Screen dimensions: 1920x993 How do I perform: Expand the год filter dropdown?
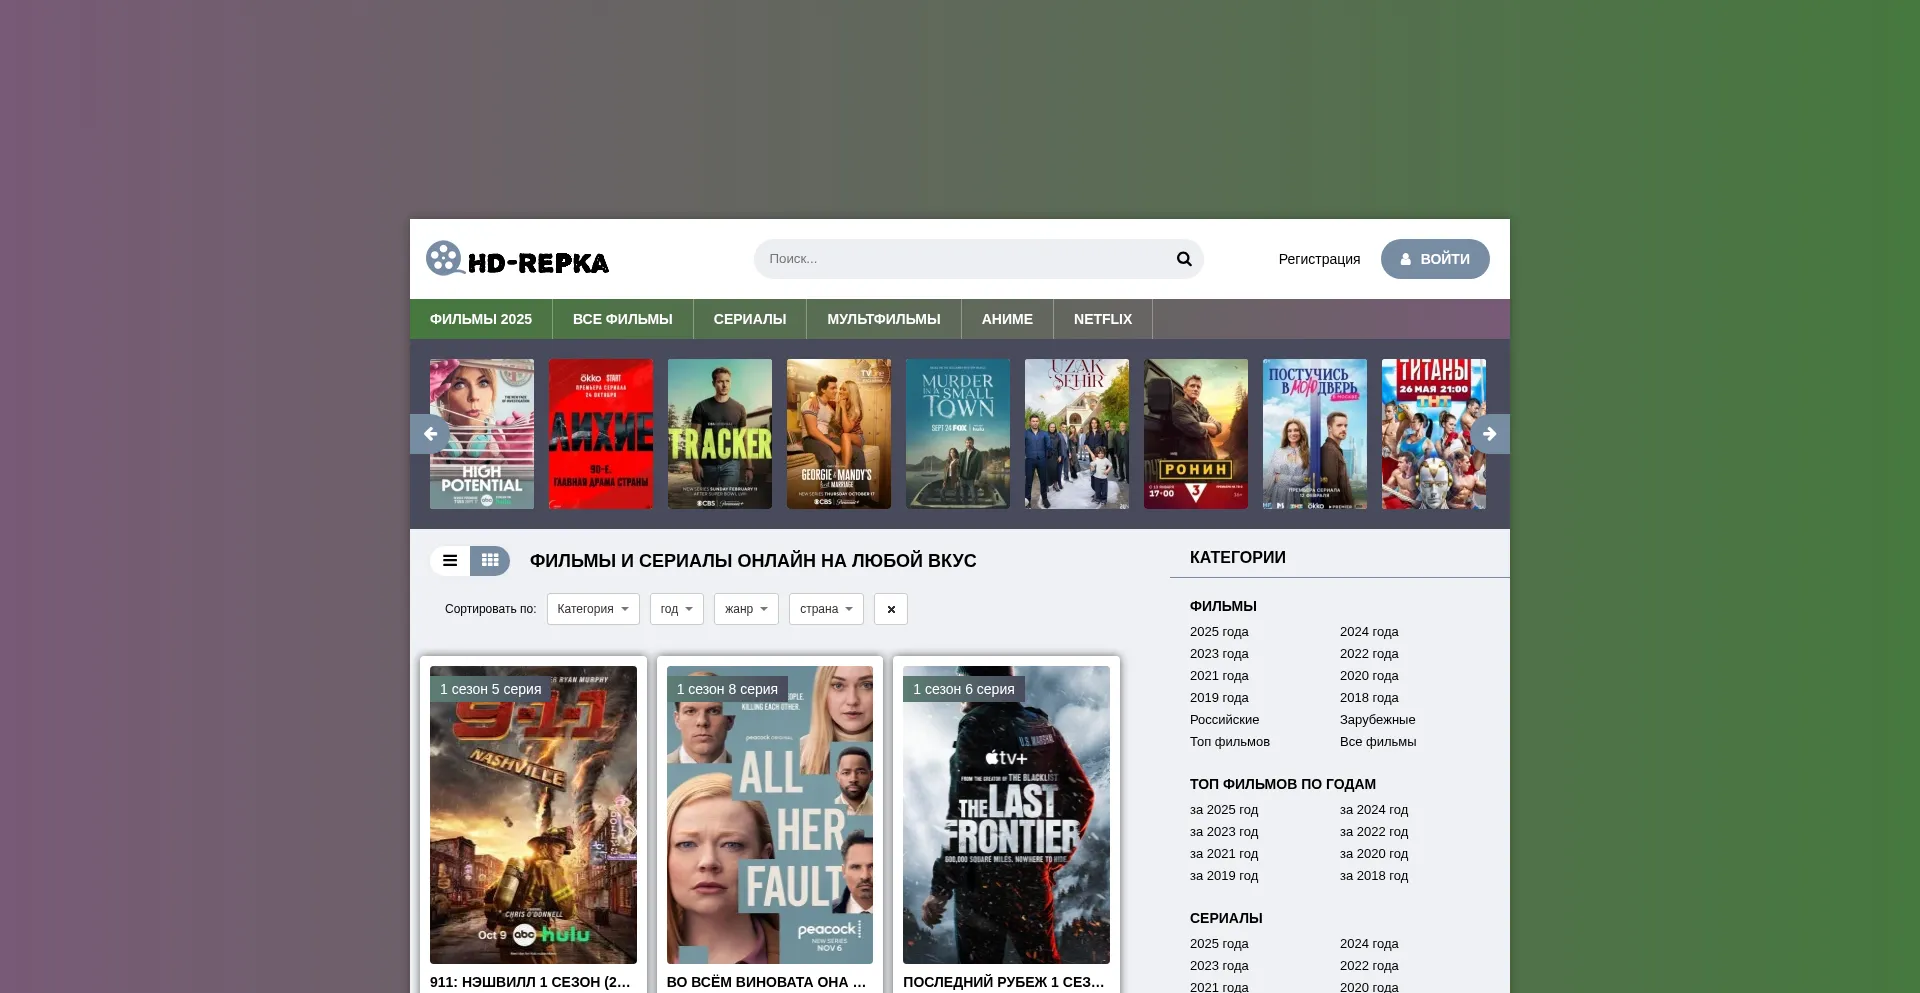[x=677, y=609]
